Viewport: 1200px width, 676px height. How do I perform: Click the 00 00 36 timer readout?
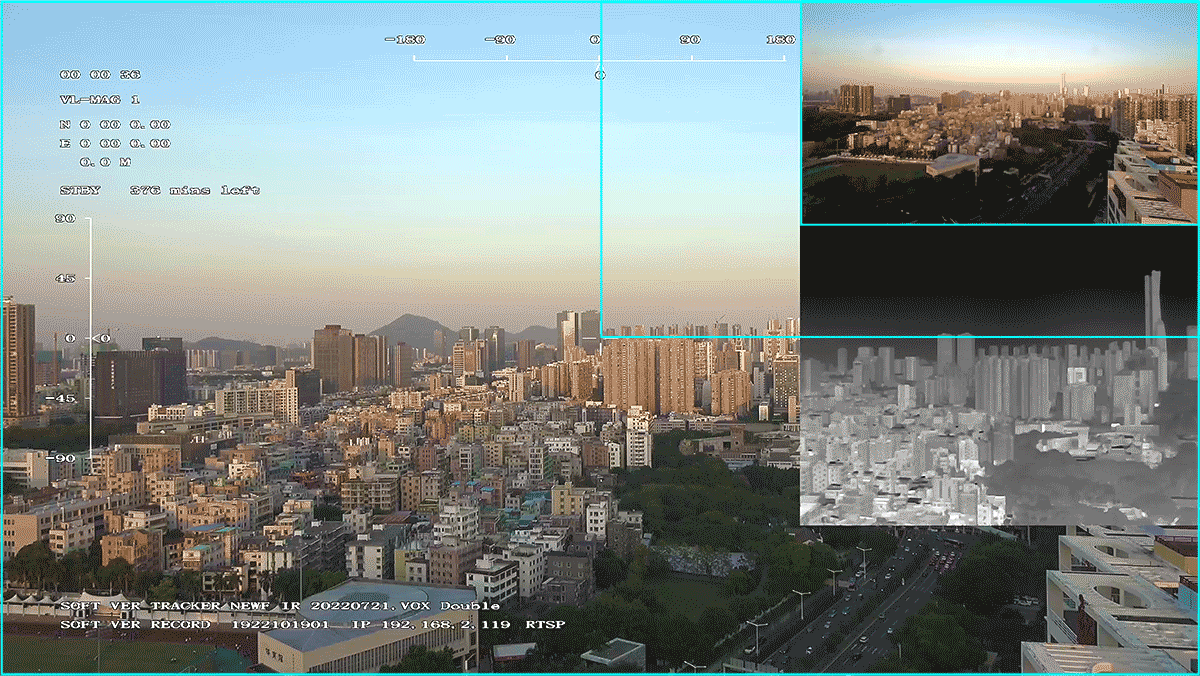(100, 75)
